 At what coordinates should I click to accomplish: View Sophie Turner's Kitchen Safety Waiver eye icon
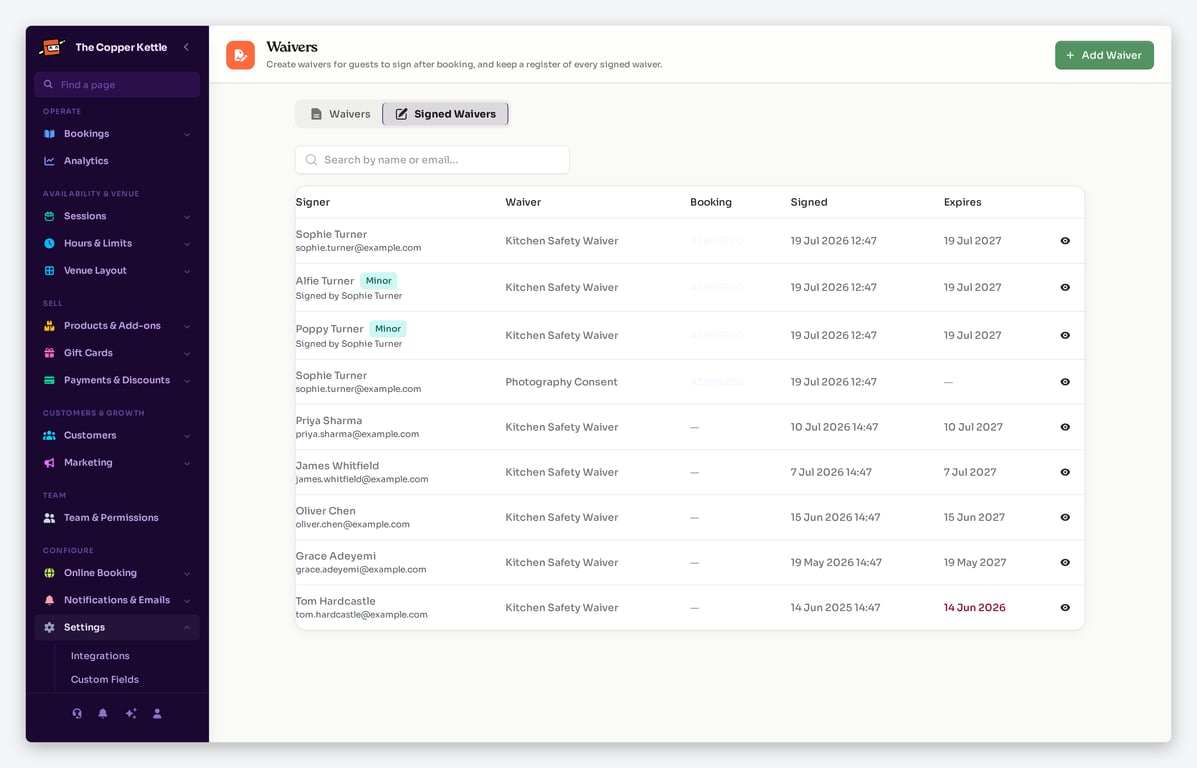pos(1065,240)
